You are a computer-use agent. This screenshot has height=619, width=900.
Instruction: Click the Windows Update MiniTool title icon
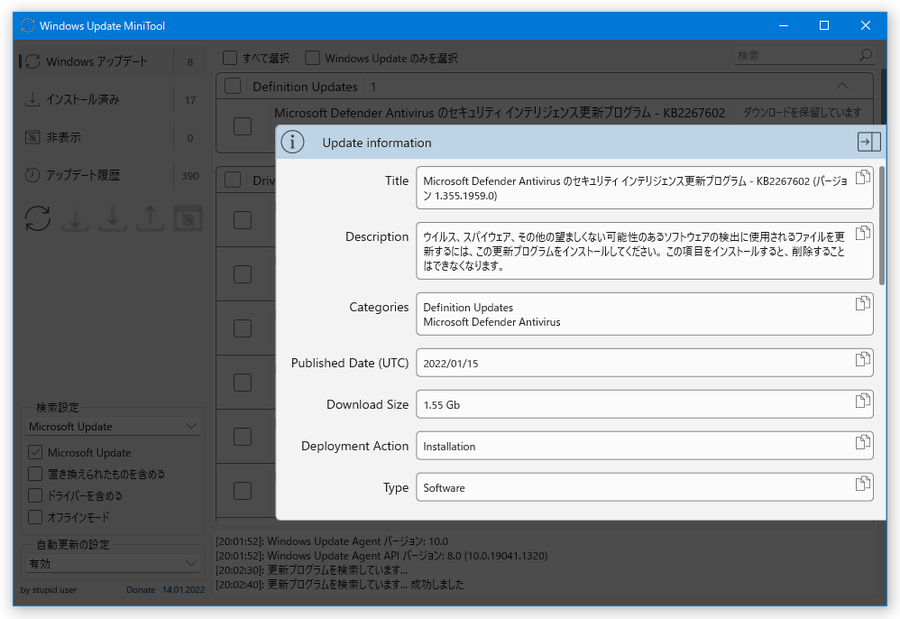click(x=28, y=26)
